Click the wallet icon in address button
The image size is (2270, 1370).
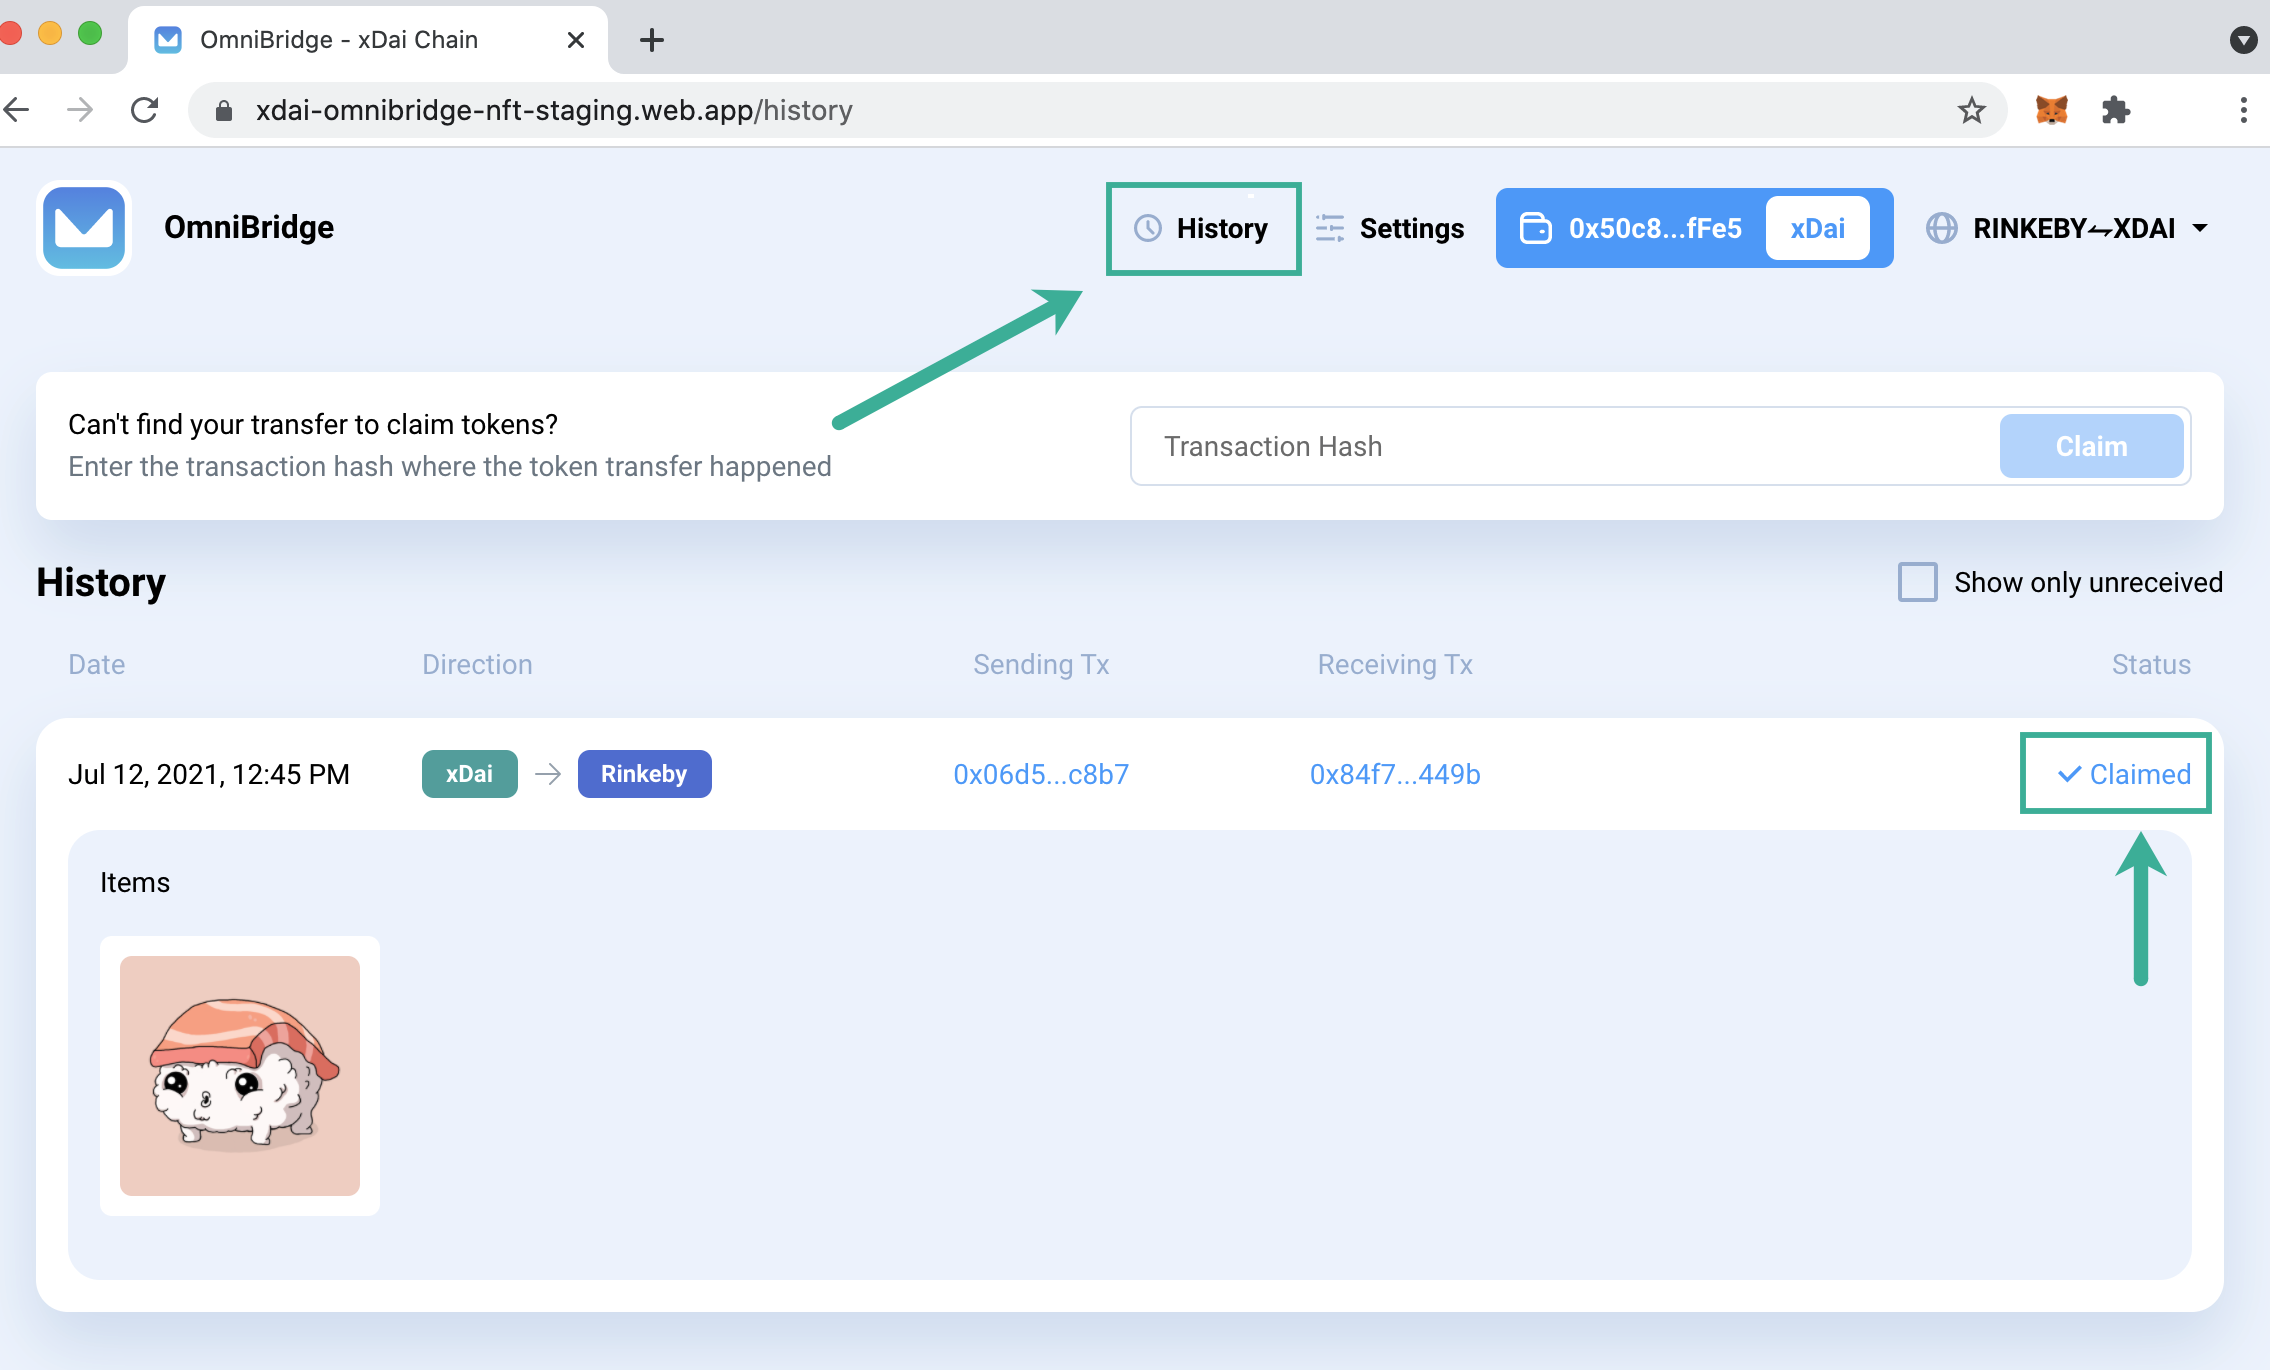(1535, 228)
